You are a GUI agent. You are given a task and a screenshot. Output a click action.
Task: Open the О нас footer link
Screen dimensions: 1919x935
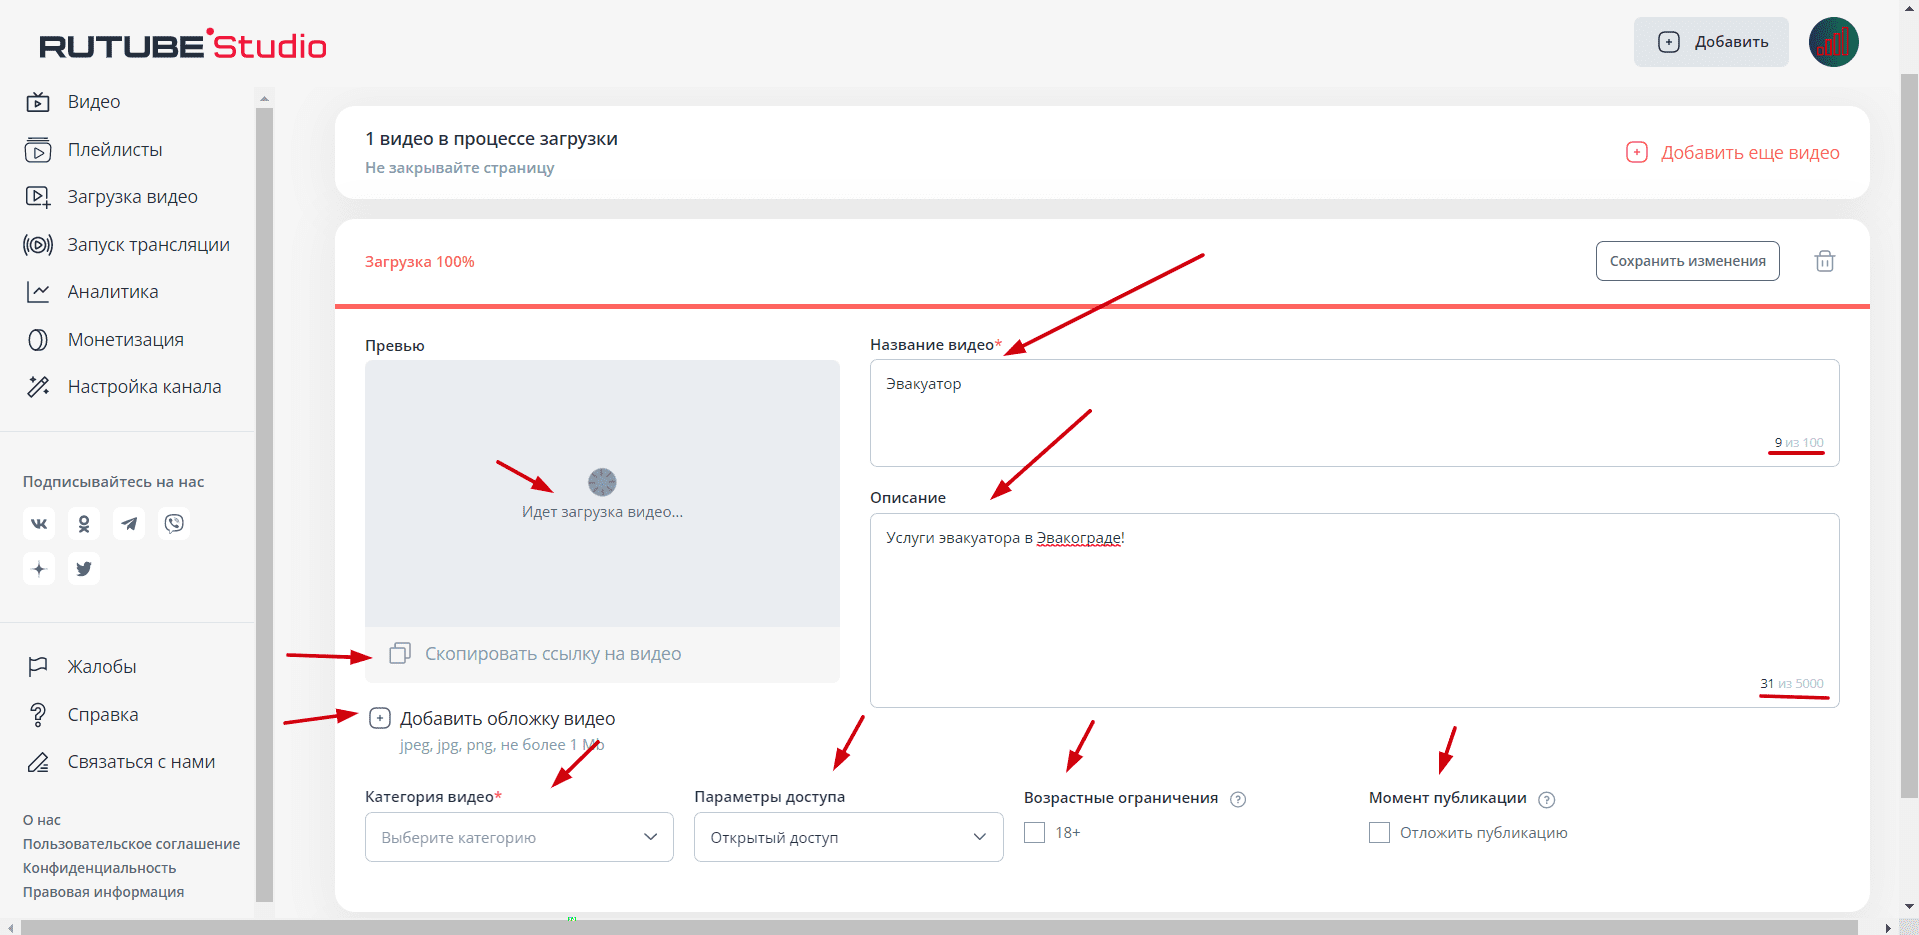tap(42, 820)
